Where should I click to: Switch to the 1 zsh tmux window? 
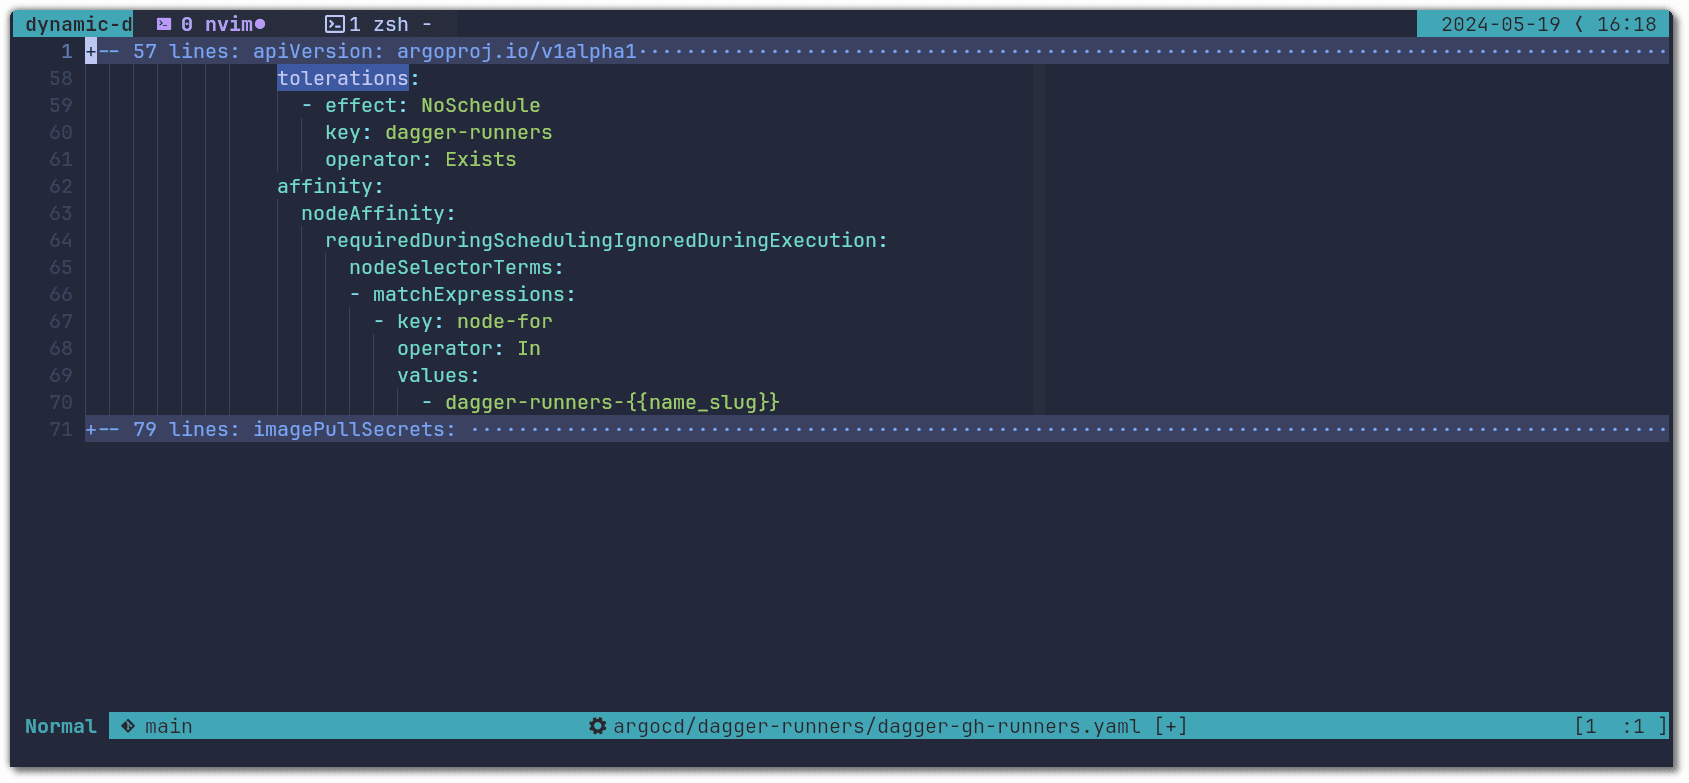click(379, 24)
